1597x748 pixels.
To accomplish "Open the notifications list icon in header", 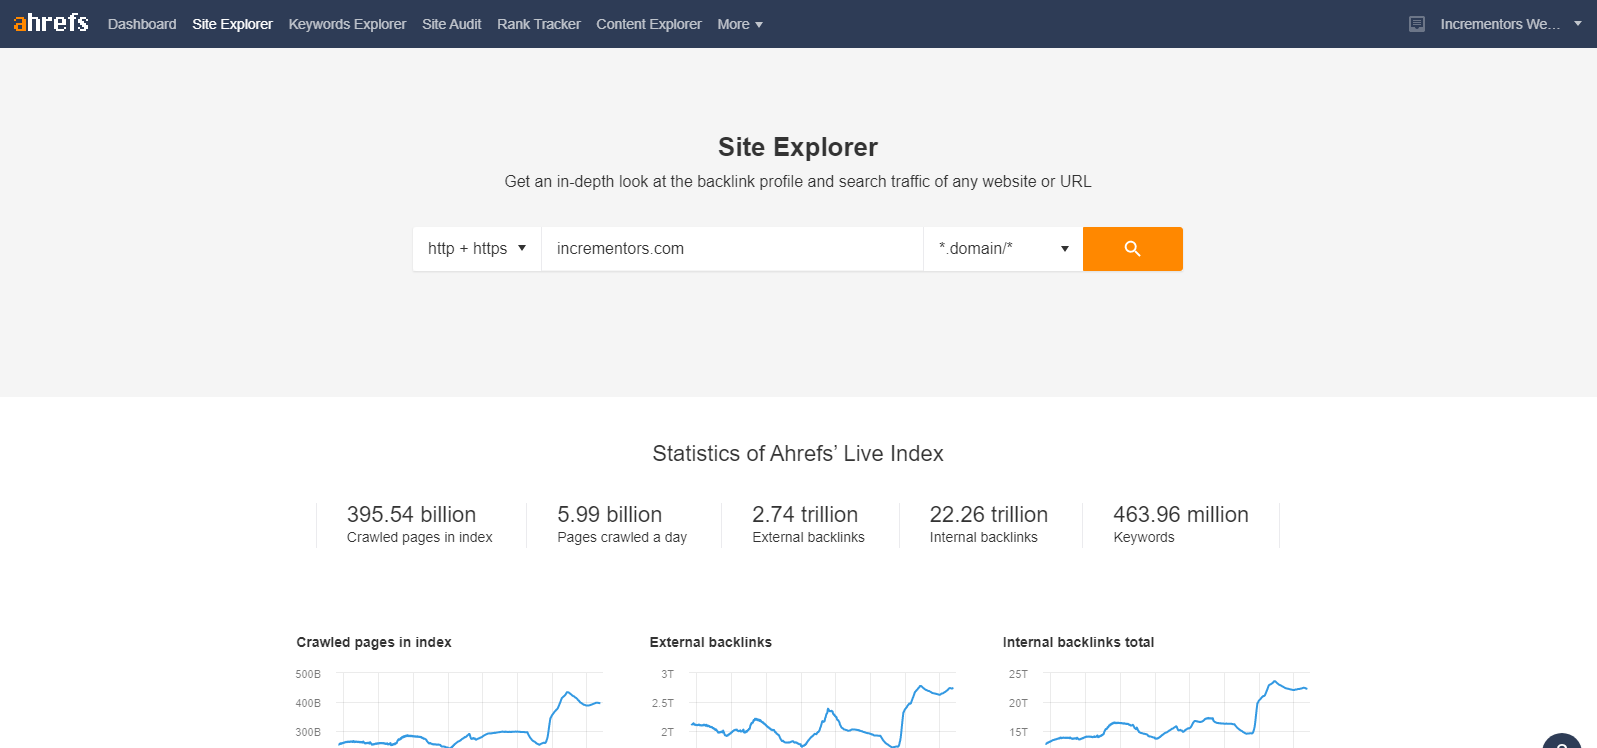I will click(1416, 24).
